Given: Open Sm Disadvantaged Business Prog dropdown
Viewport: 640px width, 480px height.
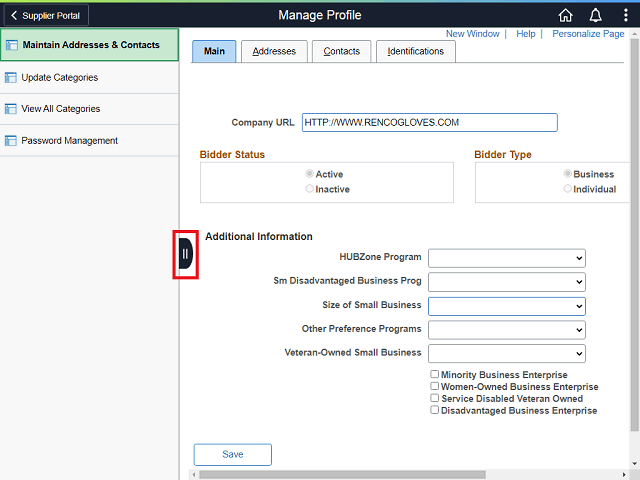Looking at the screenshot, I should coord(507,282).
